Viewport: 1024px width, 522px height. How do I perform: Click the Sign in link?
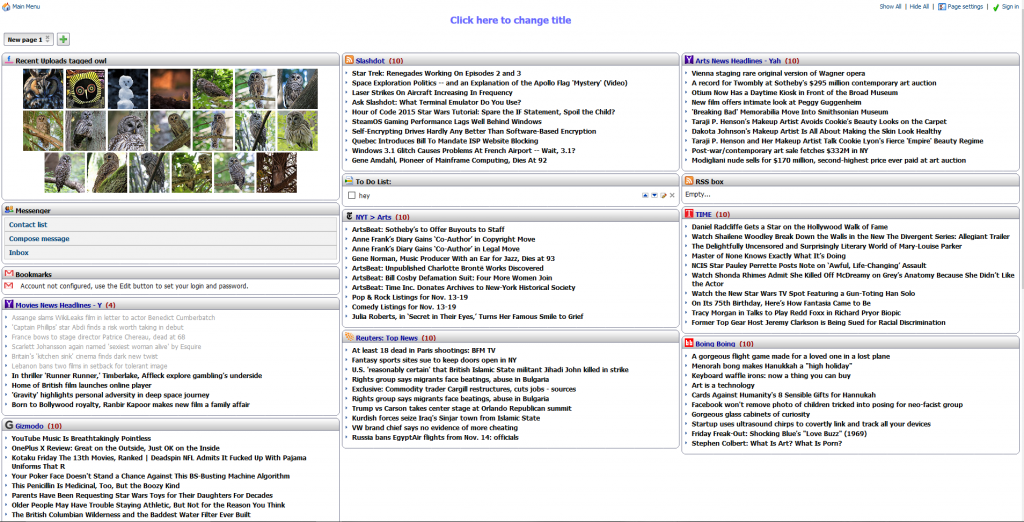(x=1010, y=7)
